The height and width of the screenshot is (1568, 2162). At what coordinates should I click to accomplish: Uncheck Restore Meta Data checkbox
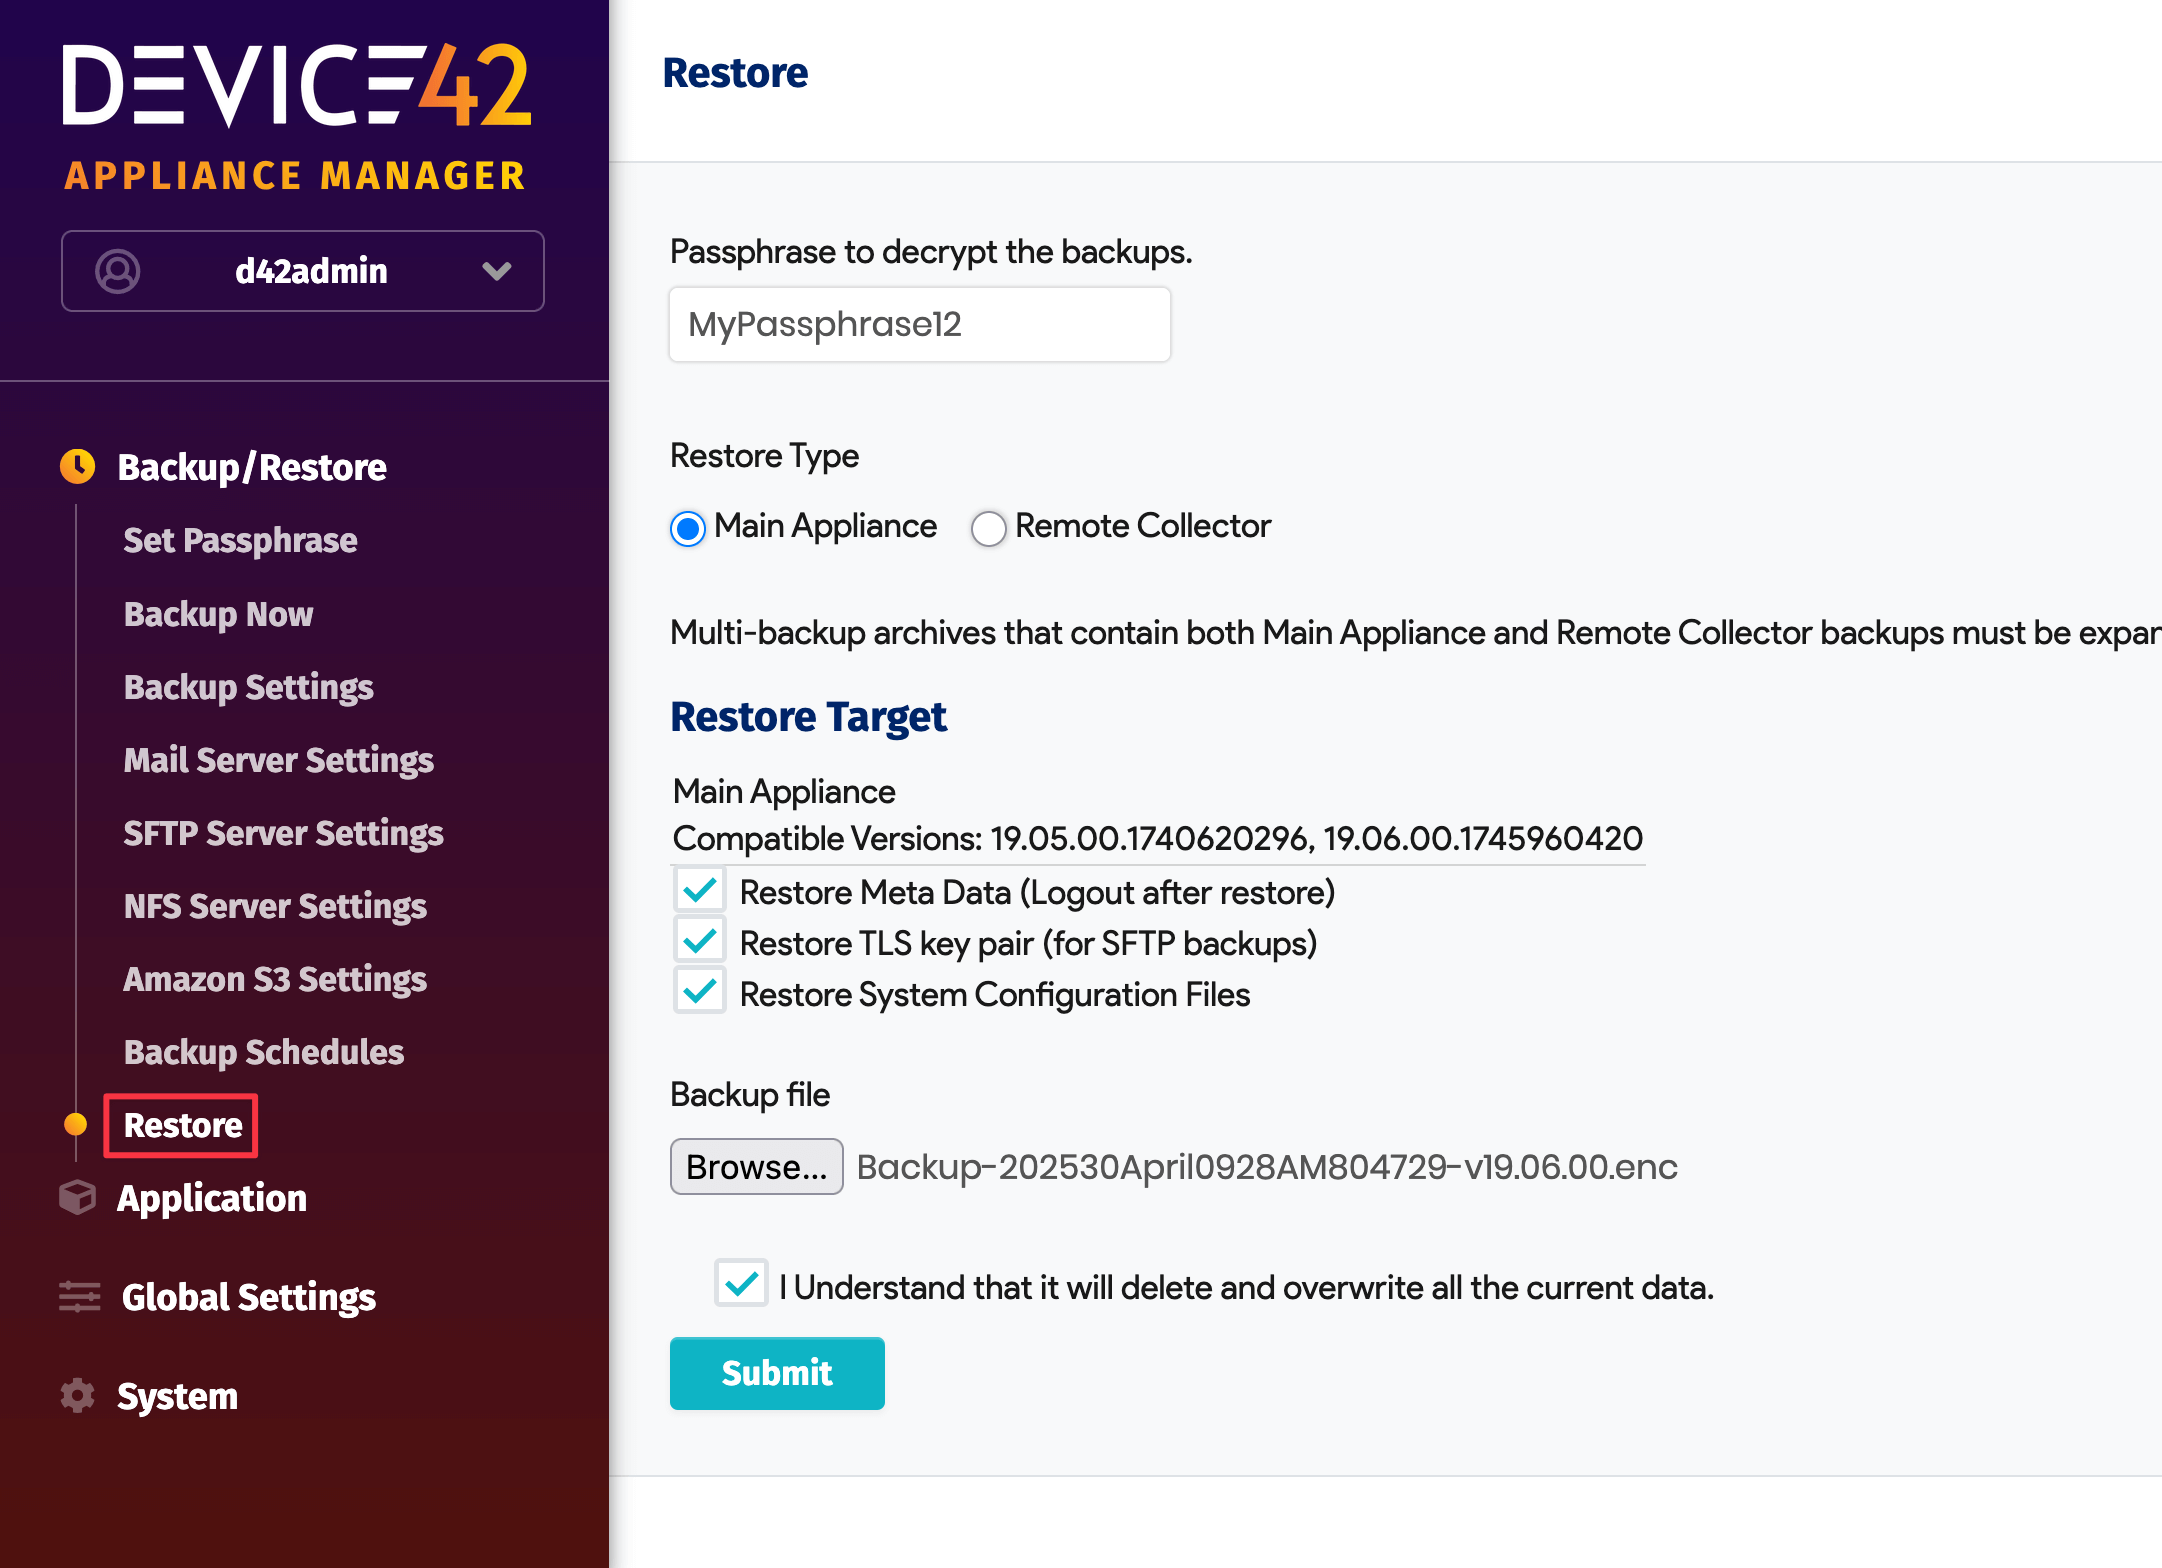(700, 891)
